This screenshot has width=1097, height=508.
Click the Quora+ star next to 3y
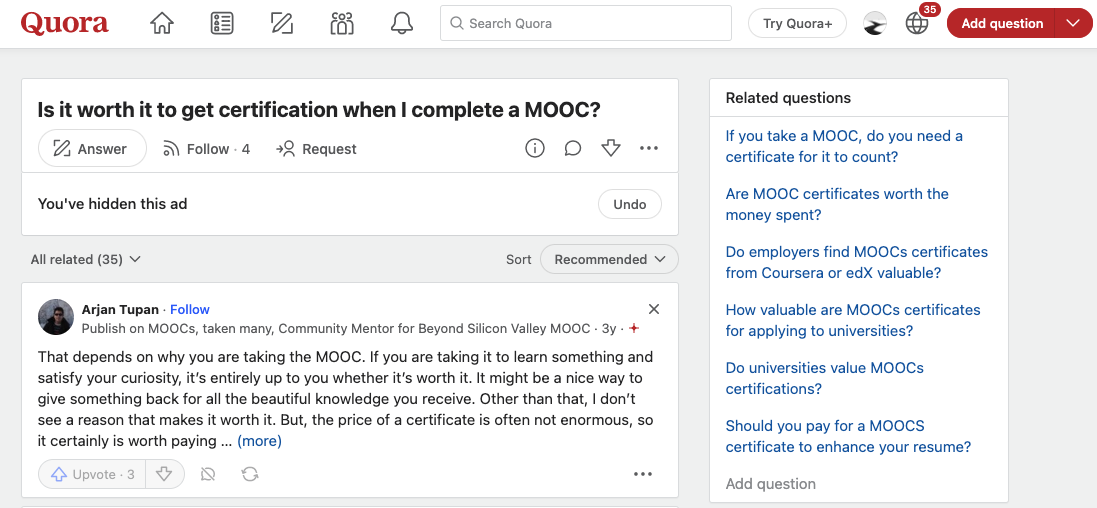(633, 328)
